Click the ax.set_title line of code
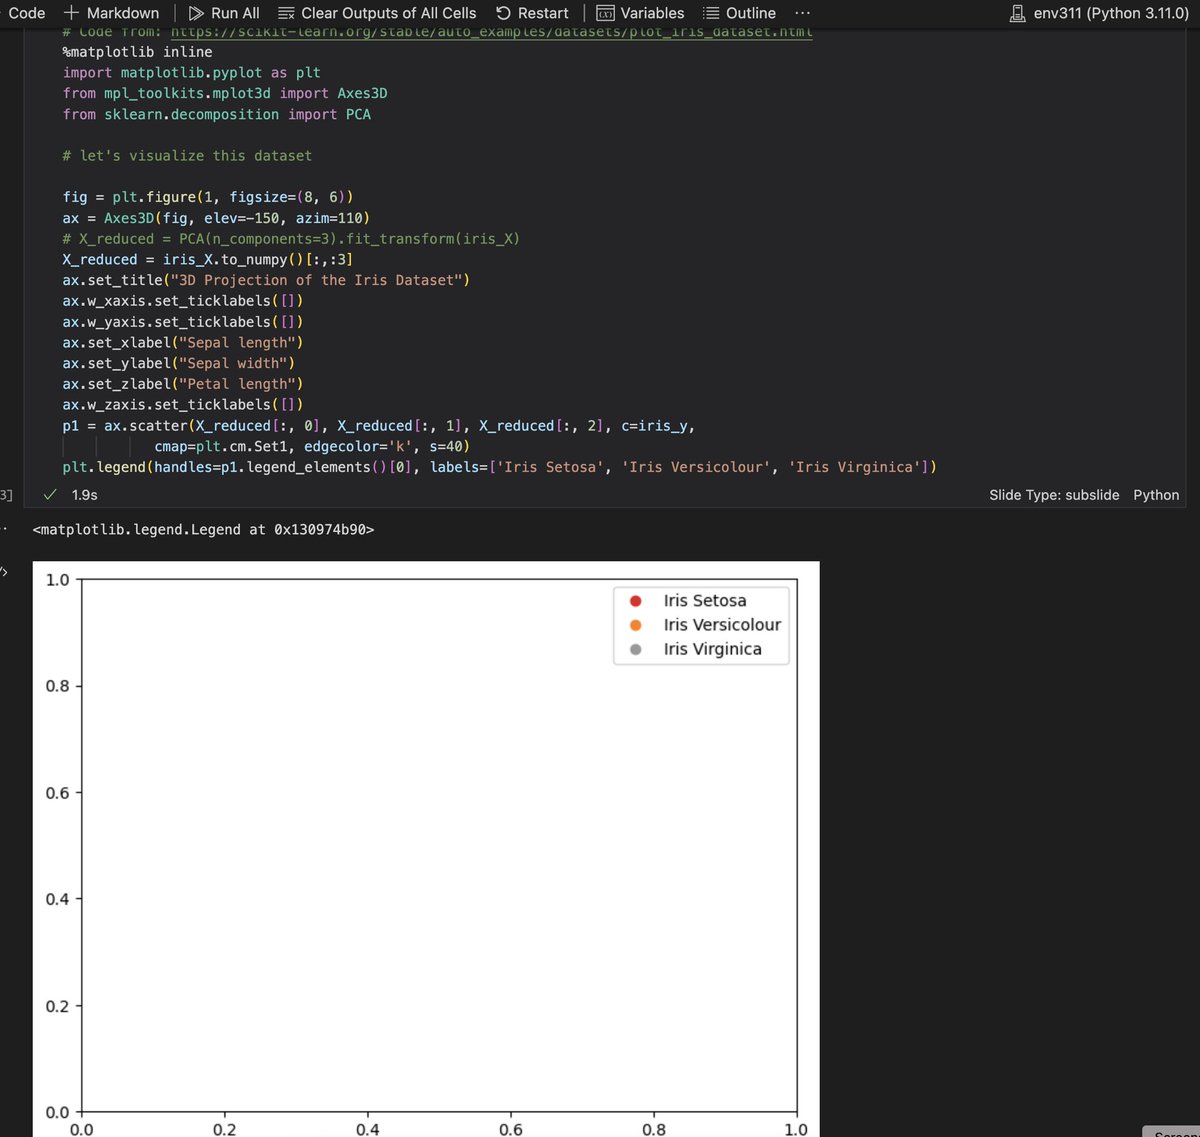This screenshot has width=1200, height=1137. 266,280
